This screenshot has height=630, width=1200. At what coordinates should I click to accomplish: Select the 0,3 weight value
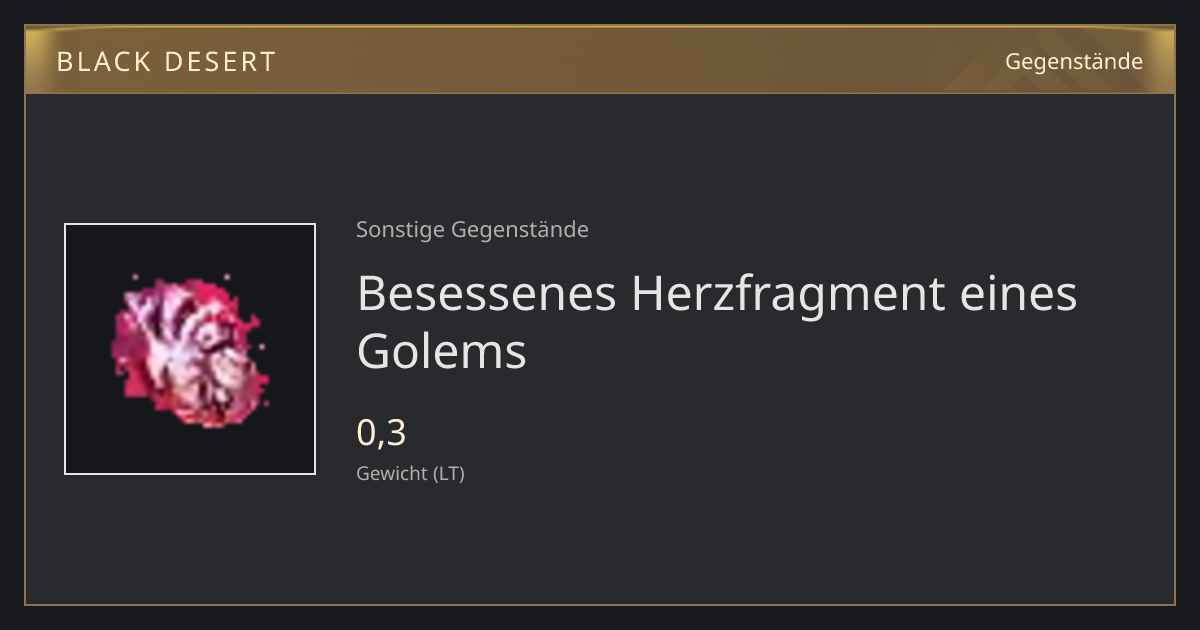tap(382, 432)
